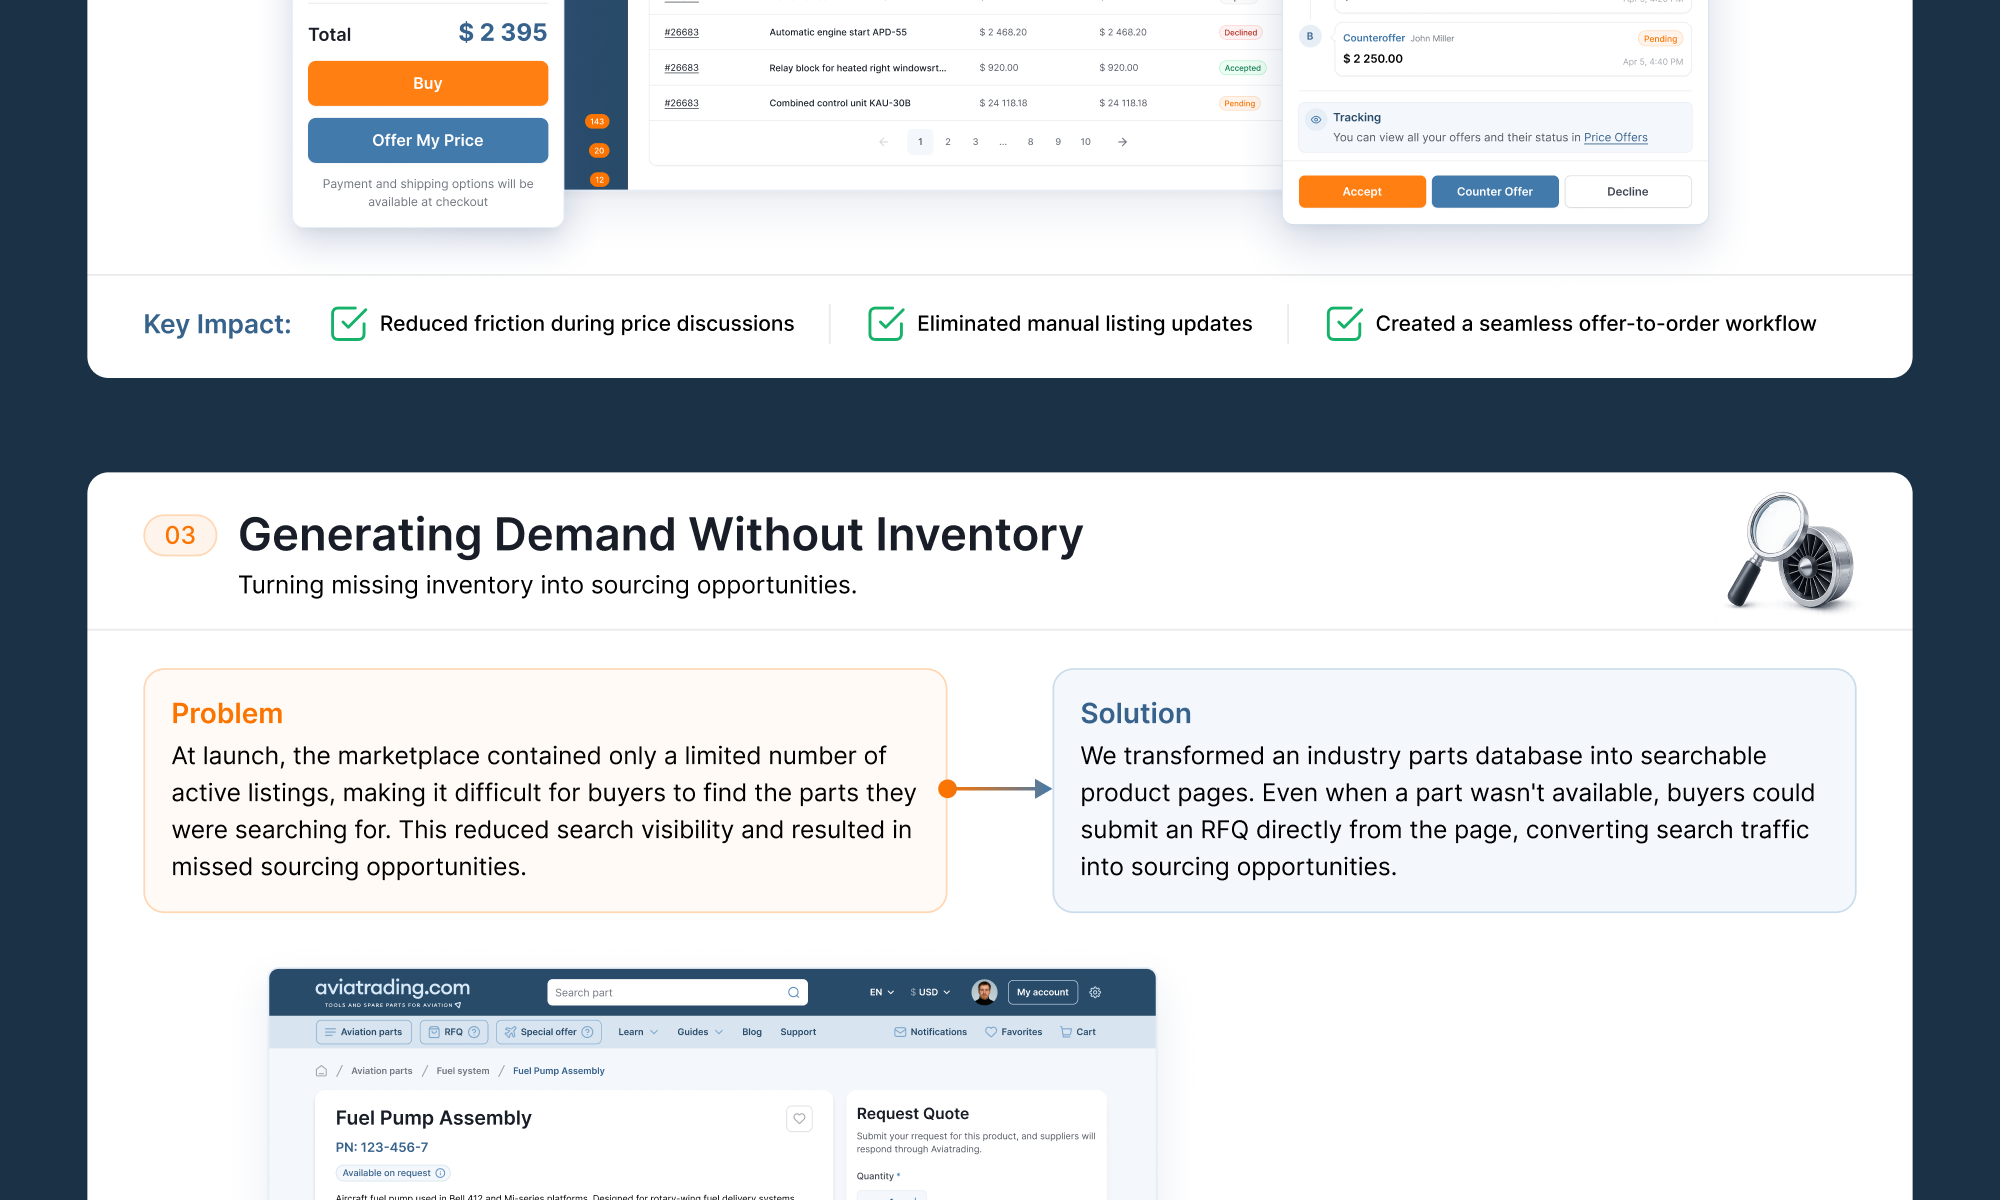This screenshot has height=1200, width=2000.
Task: Expand the Guides menu dropdown
Action: [700, 1032]
